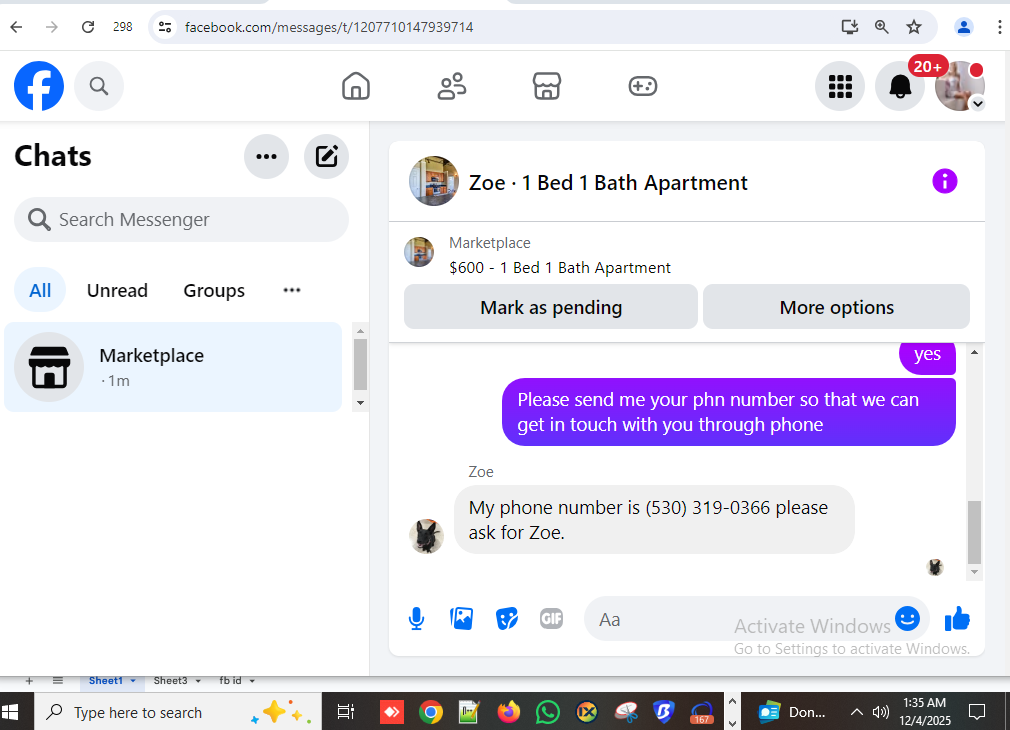Click the site information icon in address bar
Image resolution: width=1010 pixels, height=730 pixels.
click(x=165, y=27)
